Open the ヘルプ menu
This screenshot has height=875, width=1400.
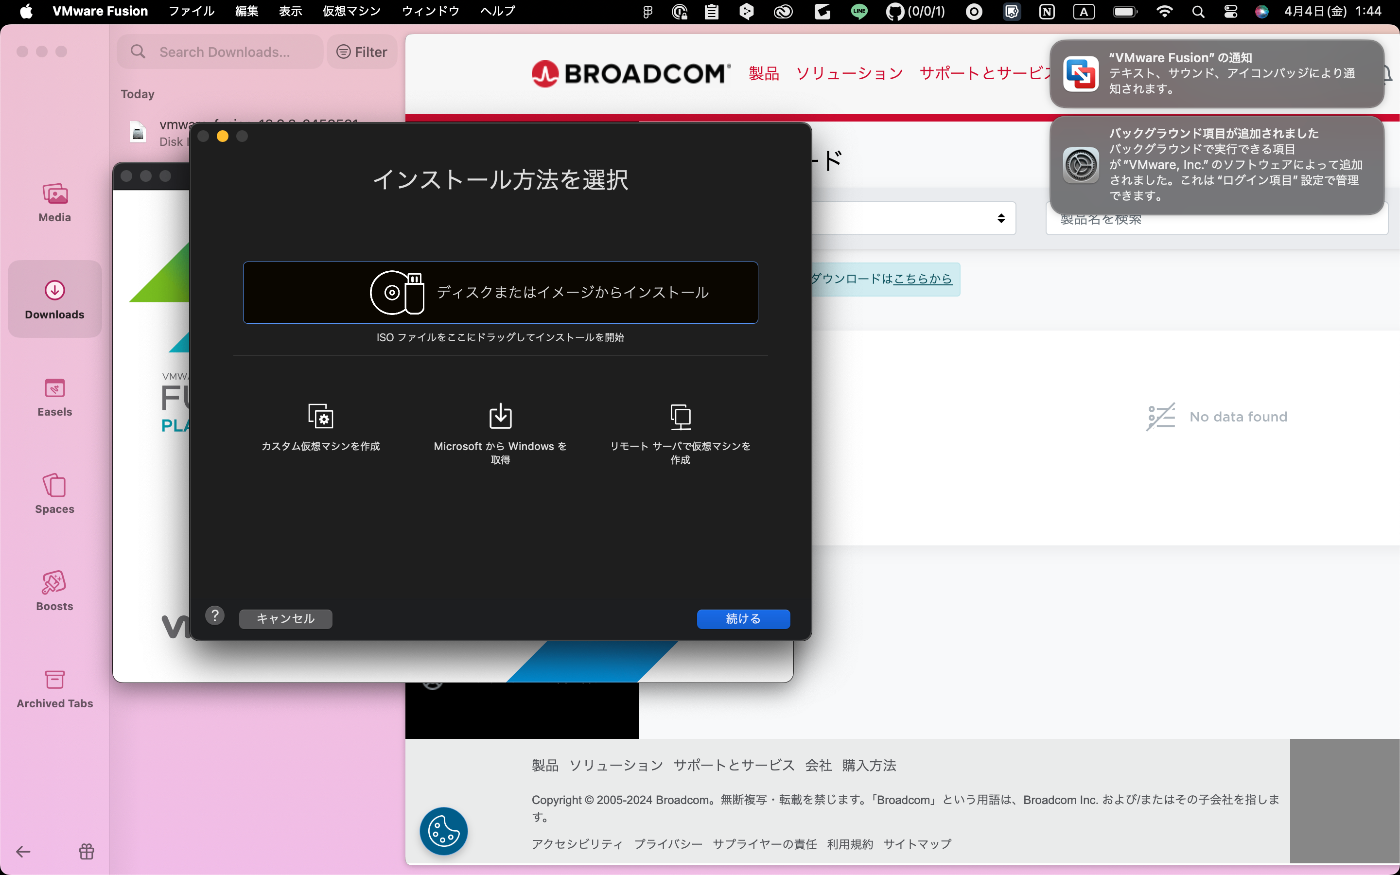pyautogui.click(x=498, y=11)
